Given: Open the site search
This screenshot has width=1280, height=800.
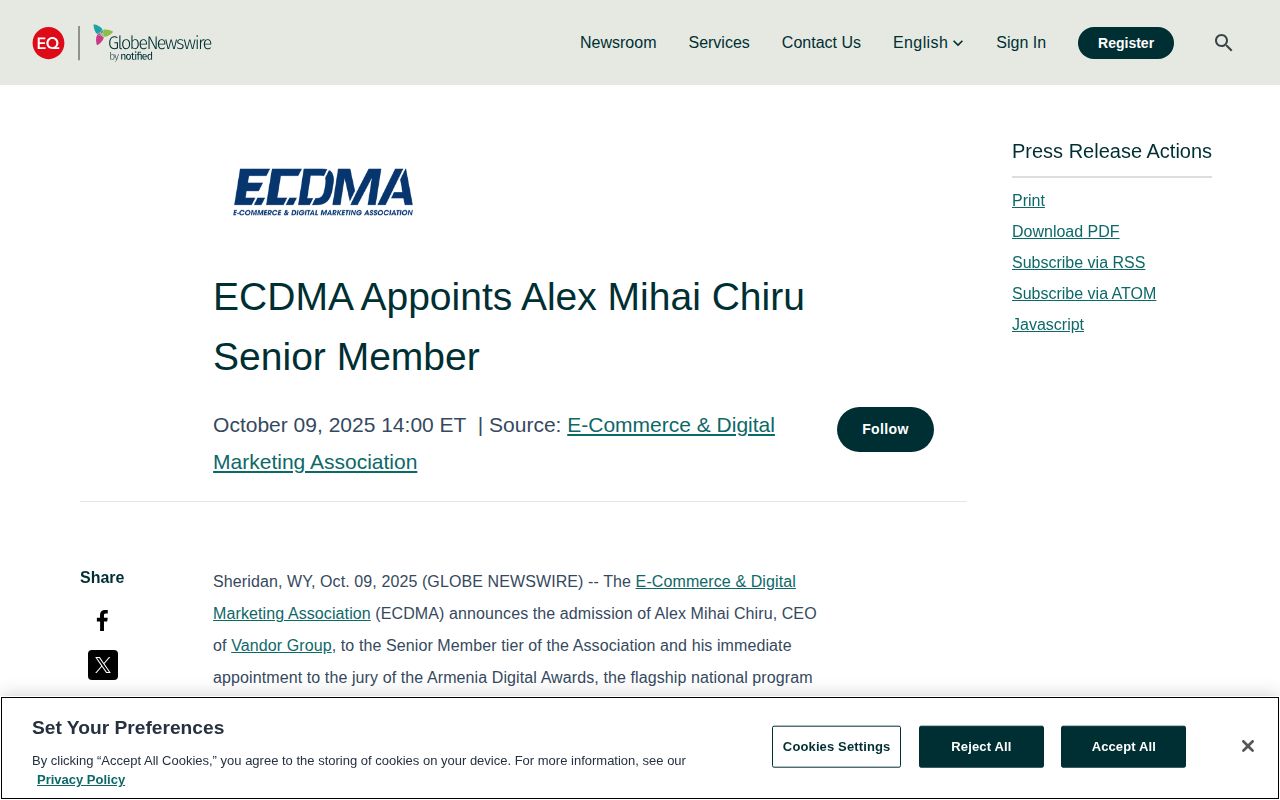Looking at the screenshot, I should pyautogui.click(x=1223, y=42).
